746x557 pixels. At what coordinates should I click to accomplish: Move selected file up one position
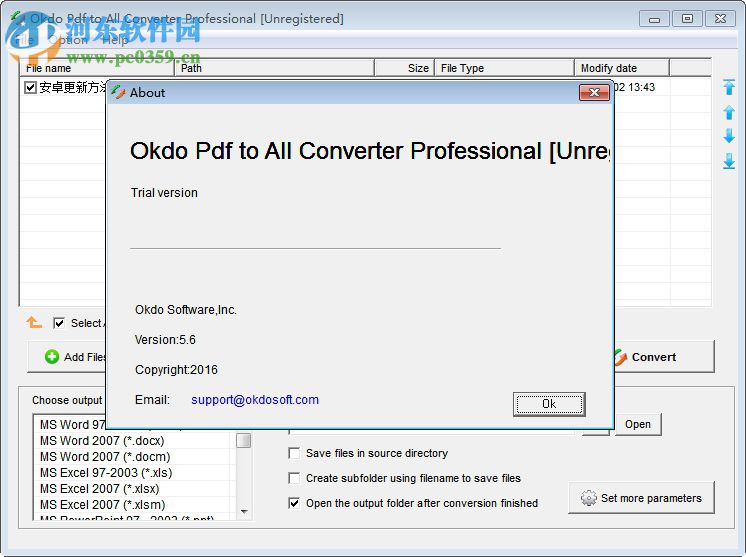coord(729,113)
